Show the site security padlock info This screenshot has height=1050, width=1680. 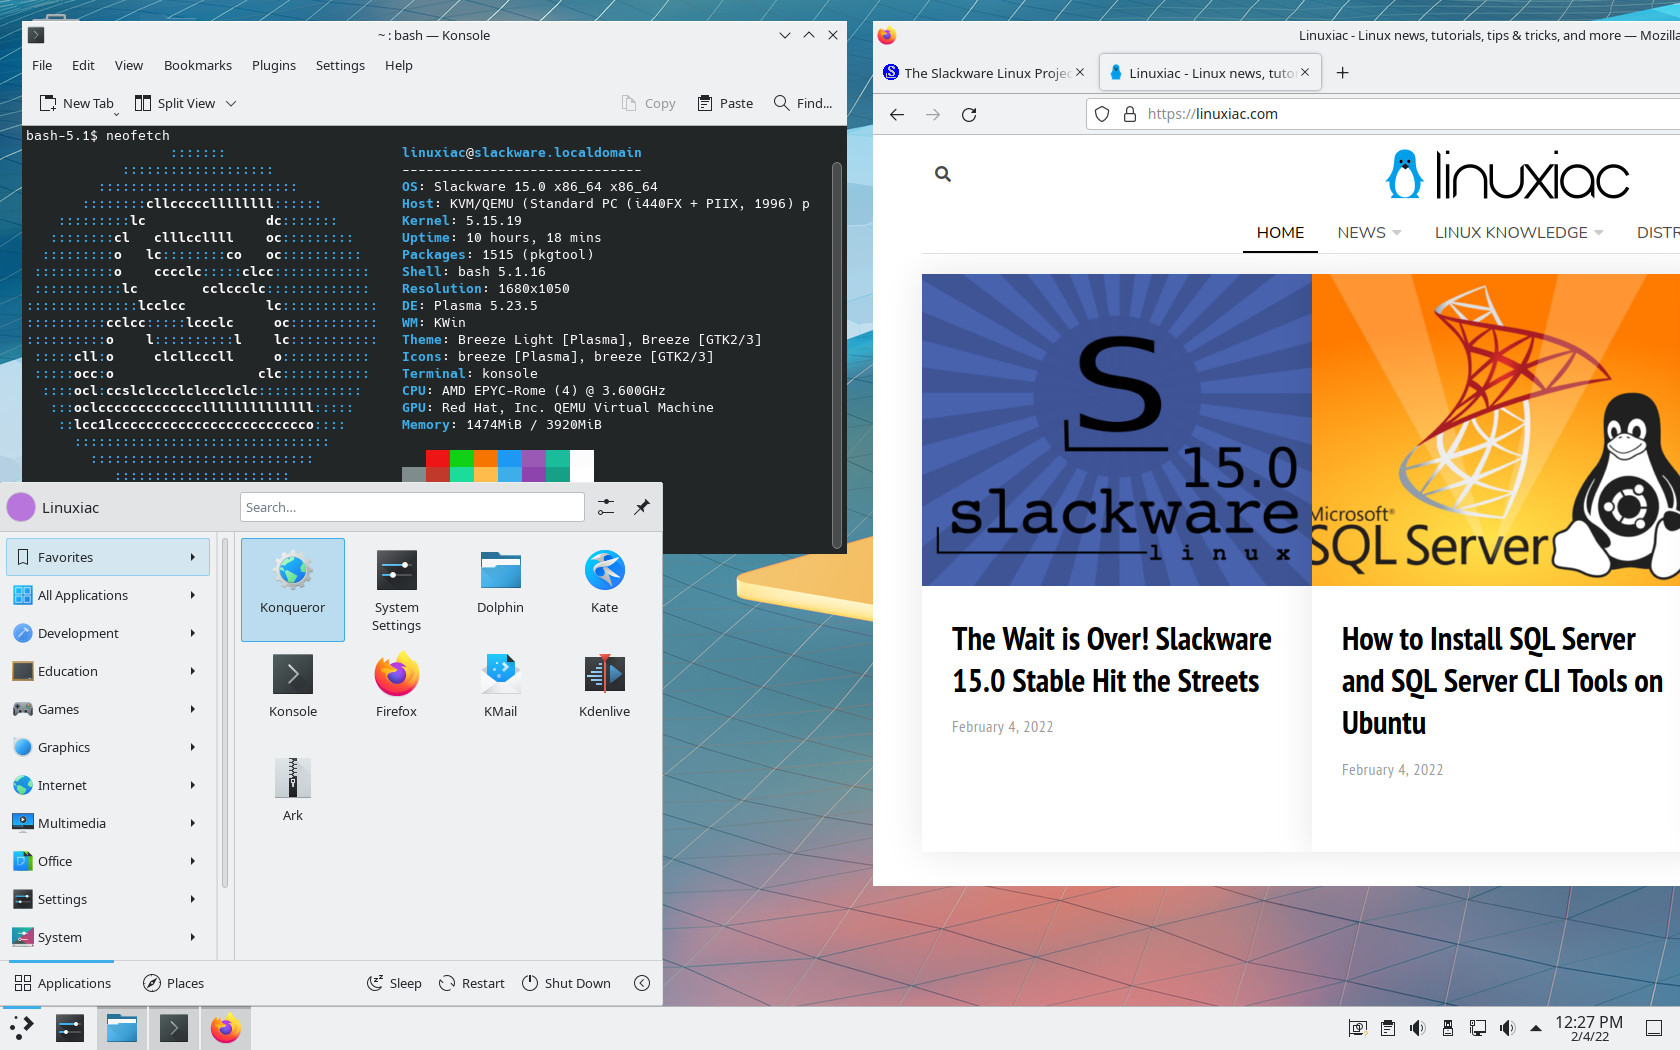[1130, 114]
